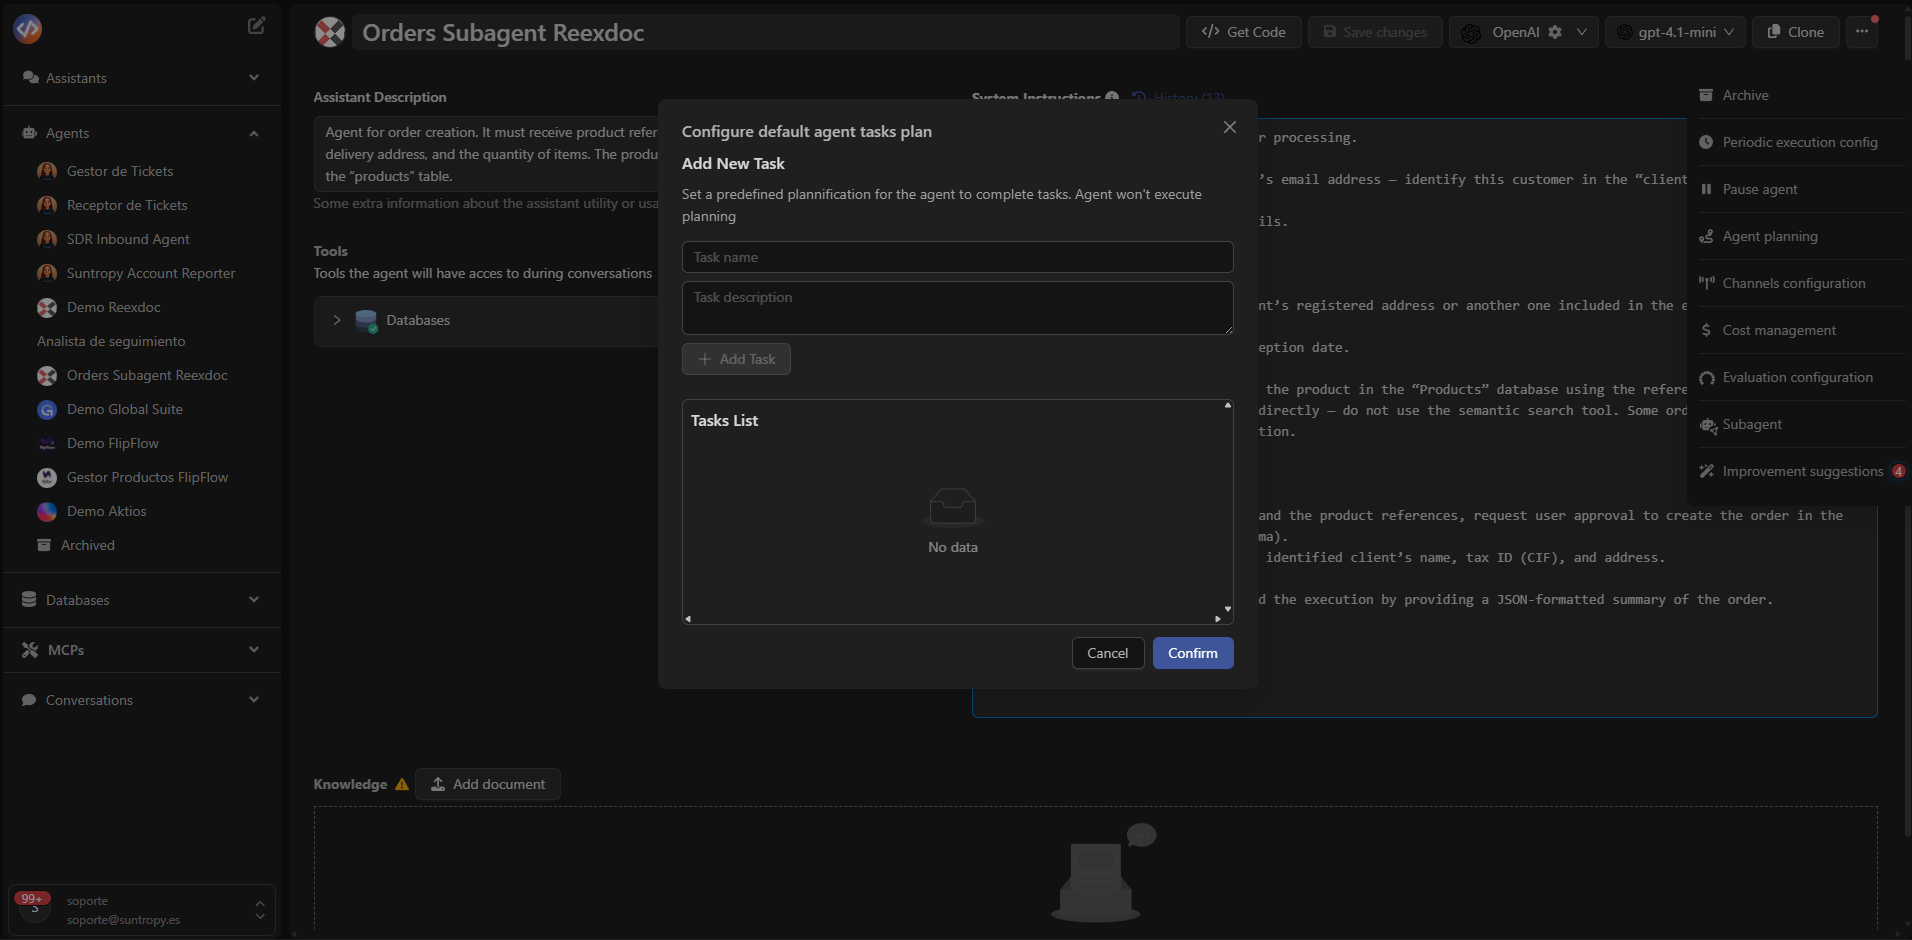
Task: Open the gpt-4.1-mini model dropdown
Action: [1676, 32]
